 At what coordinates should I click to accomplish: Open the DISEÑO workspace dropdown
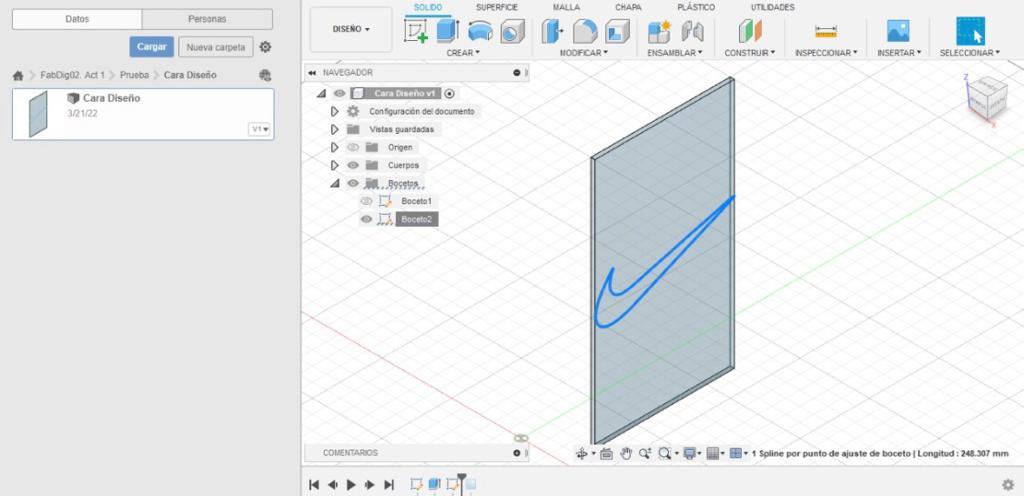[x=351, y=29]
